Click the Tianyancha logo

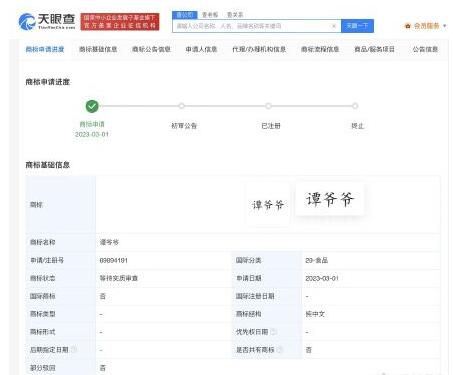point(47,22)
